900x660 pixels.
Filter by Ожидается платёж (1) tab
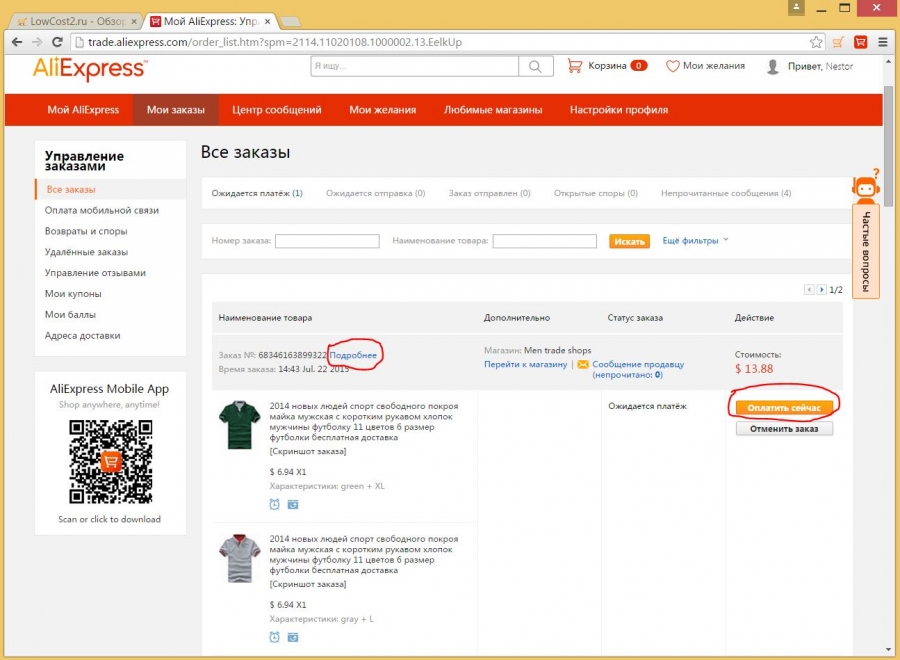(x=257, y=193)
